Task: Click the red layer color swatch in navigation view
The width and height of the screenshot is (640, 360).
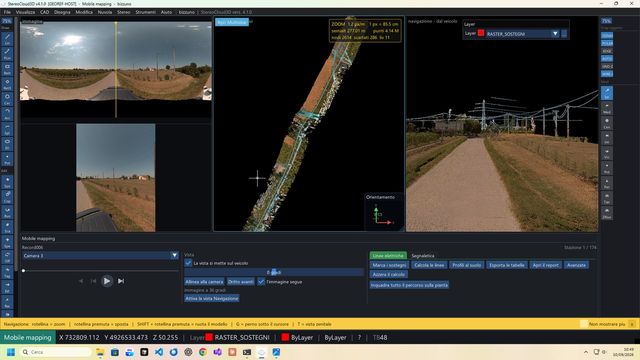Action: (x=481, y=33)
